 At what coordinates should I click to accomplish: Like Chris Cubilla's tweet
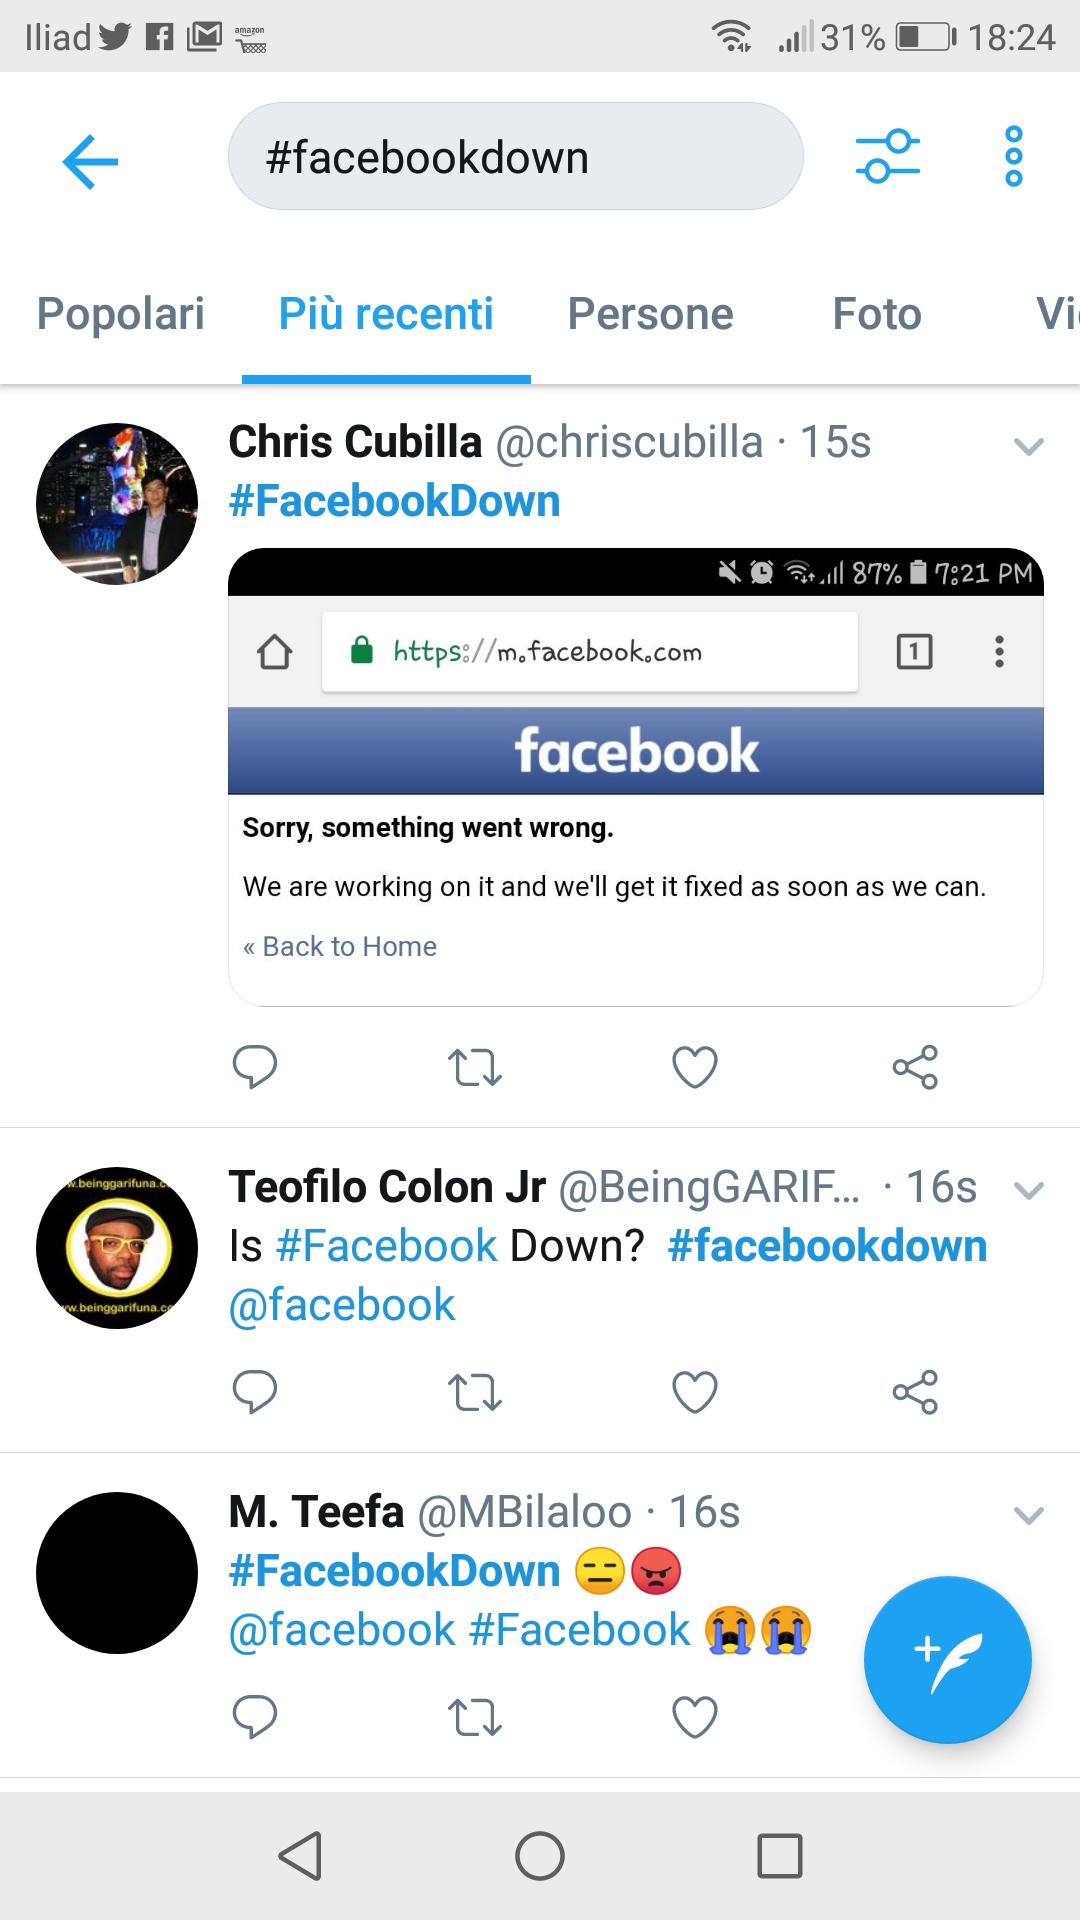[x=695, y=1067]
